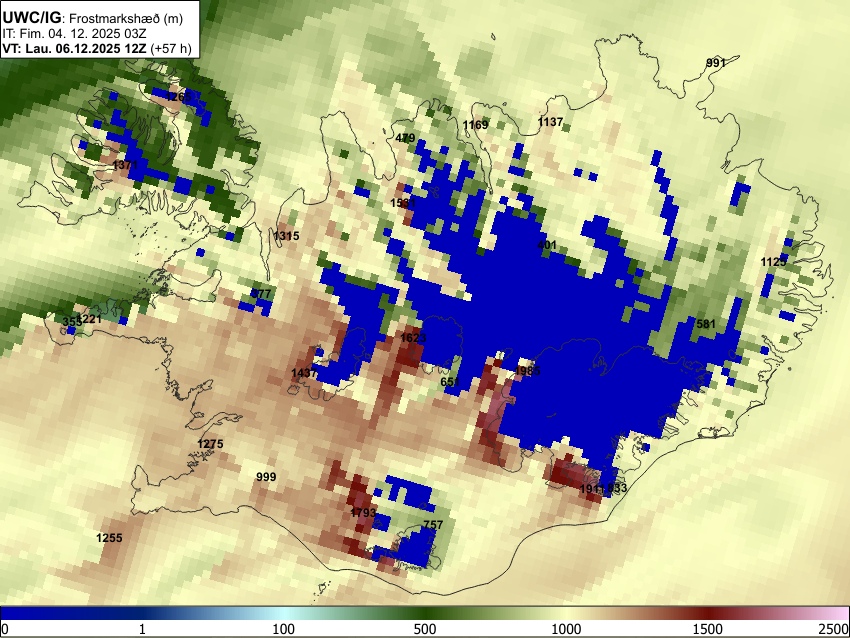Click the map value '221' in the west
Viewport: 850px width, 638px height.
(92, 319)
